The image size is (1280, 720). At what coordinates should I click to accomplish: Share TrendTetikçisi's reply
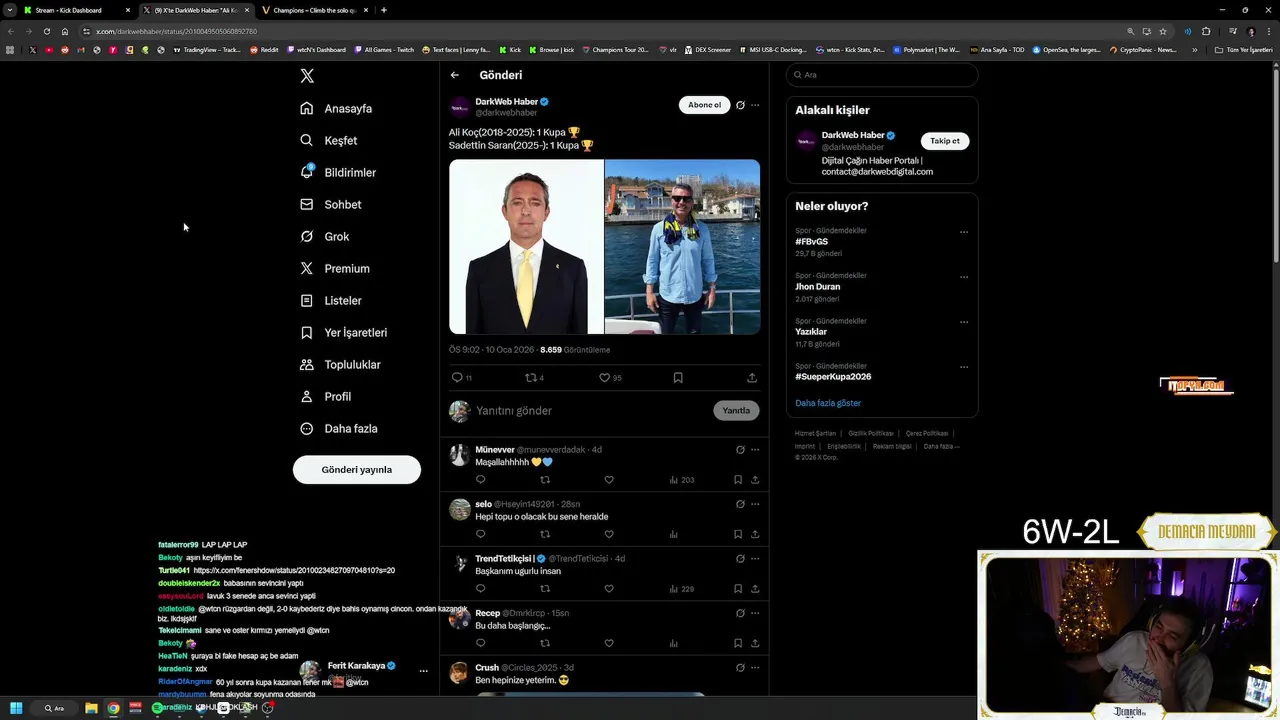(755, 589)
